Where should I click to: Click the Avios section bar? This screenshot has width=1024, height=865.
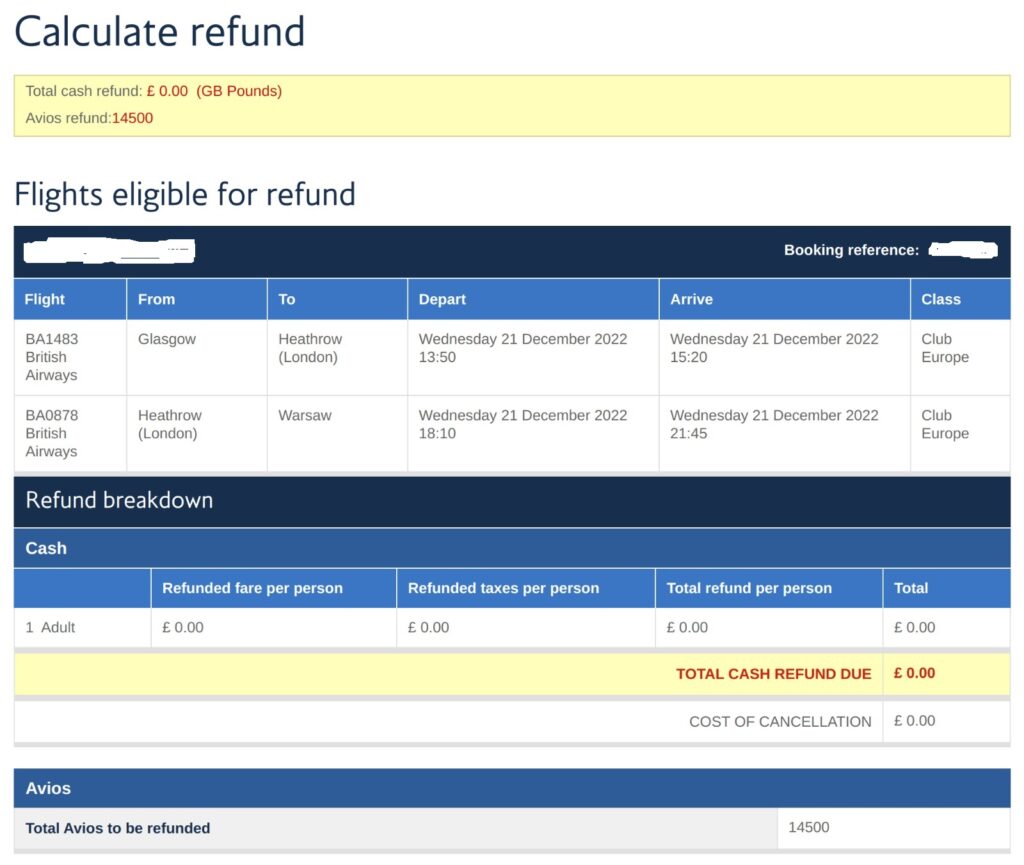pos(512,788)
